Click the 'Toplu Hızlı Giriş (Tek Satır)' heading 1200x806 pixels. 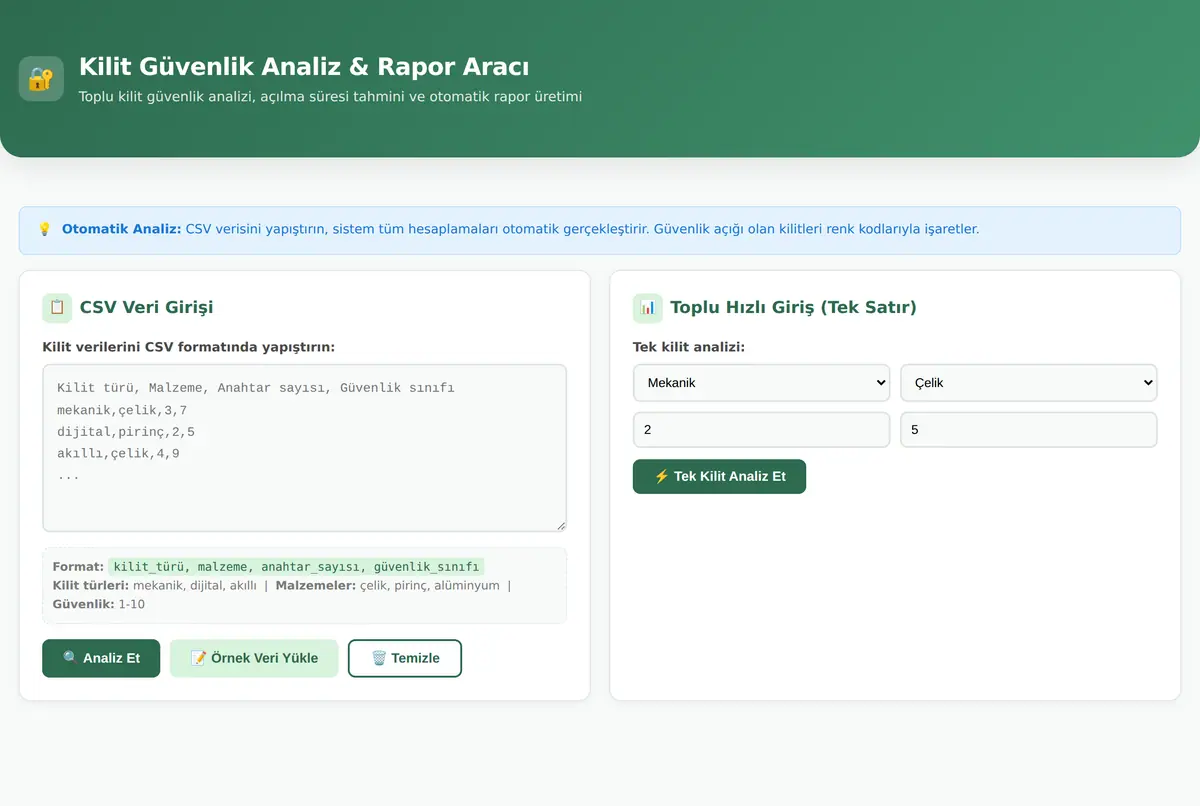tap(793, 308)
